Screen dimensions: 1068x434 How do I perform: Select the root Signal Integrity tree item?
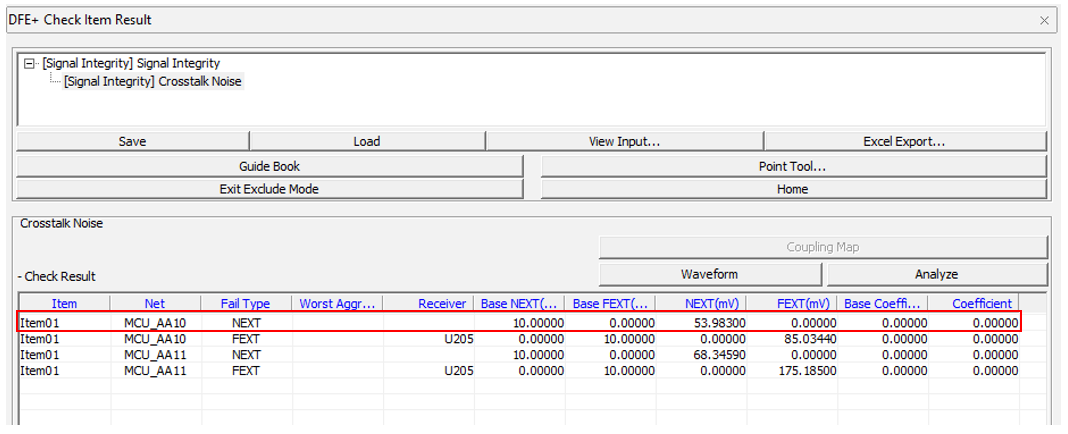(131, 64)
